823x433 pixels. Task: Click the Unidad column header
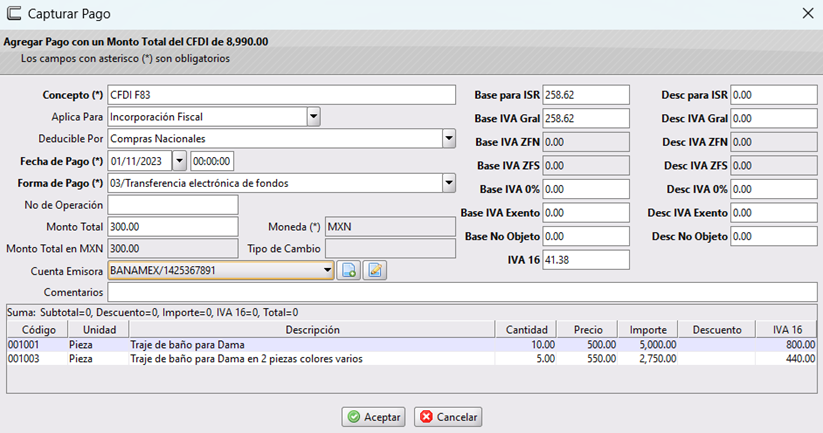(99, 330)
